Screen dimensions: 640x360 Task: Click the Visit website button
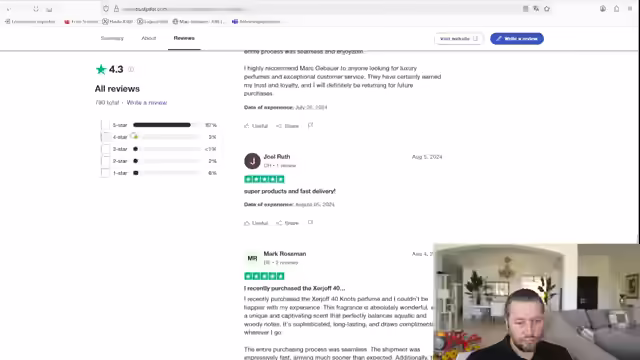tap(459, 38)
